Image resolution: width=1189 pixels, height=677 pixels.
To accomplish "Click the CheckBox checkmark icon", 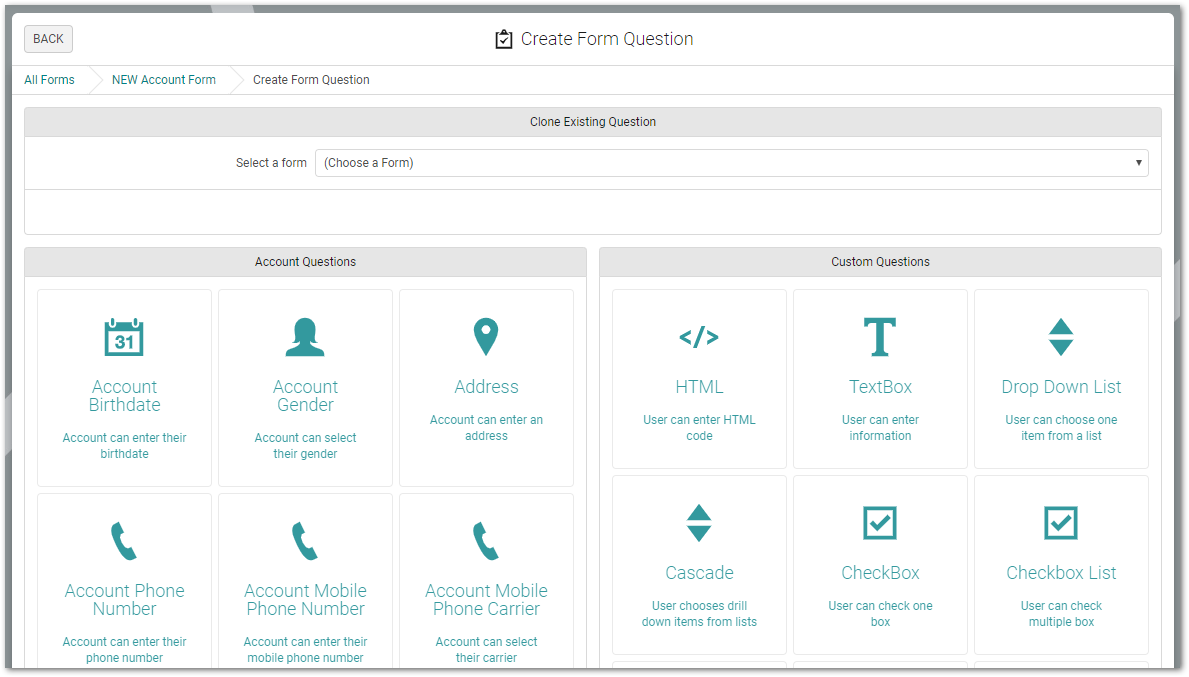I will pos(880,523).
